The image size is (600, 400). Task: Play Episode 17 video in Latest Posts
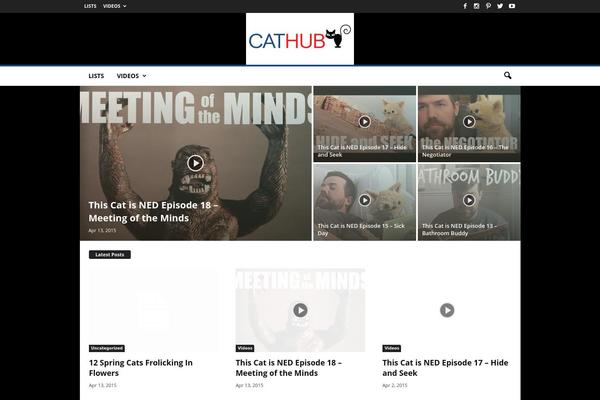pyautogui.click(x=447, y=310)
